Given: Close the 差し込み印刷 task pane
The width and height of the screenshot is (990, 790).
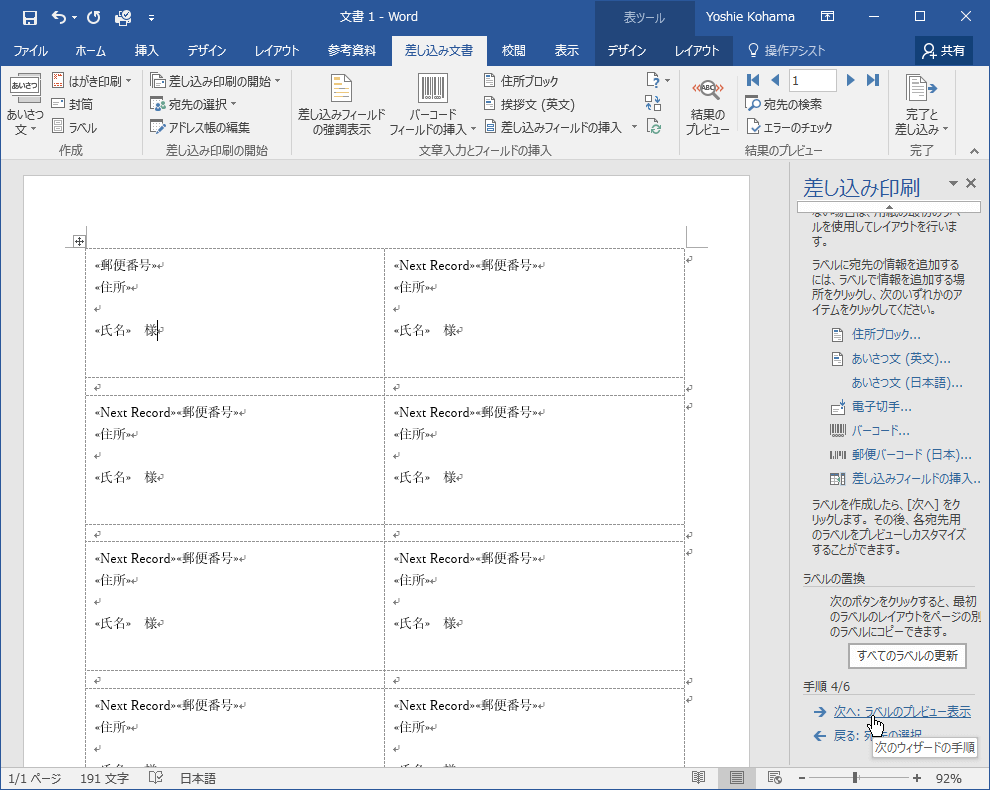Looking at the screenshot, I should click(971, 183).
